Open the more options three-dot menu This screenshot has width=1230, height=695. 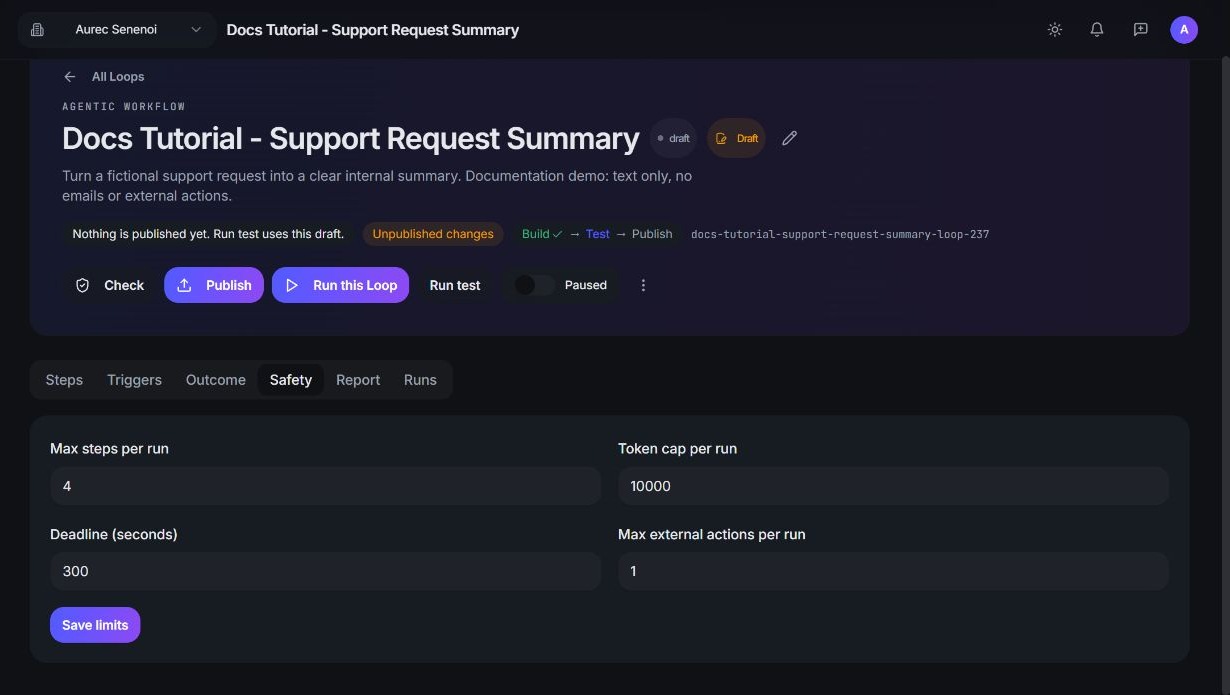click(643, 285)
